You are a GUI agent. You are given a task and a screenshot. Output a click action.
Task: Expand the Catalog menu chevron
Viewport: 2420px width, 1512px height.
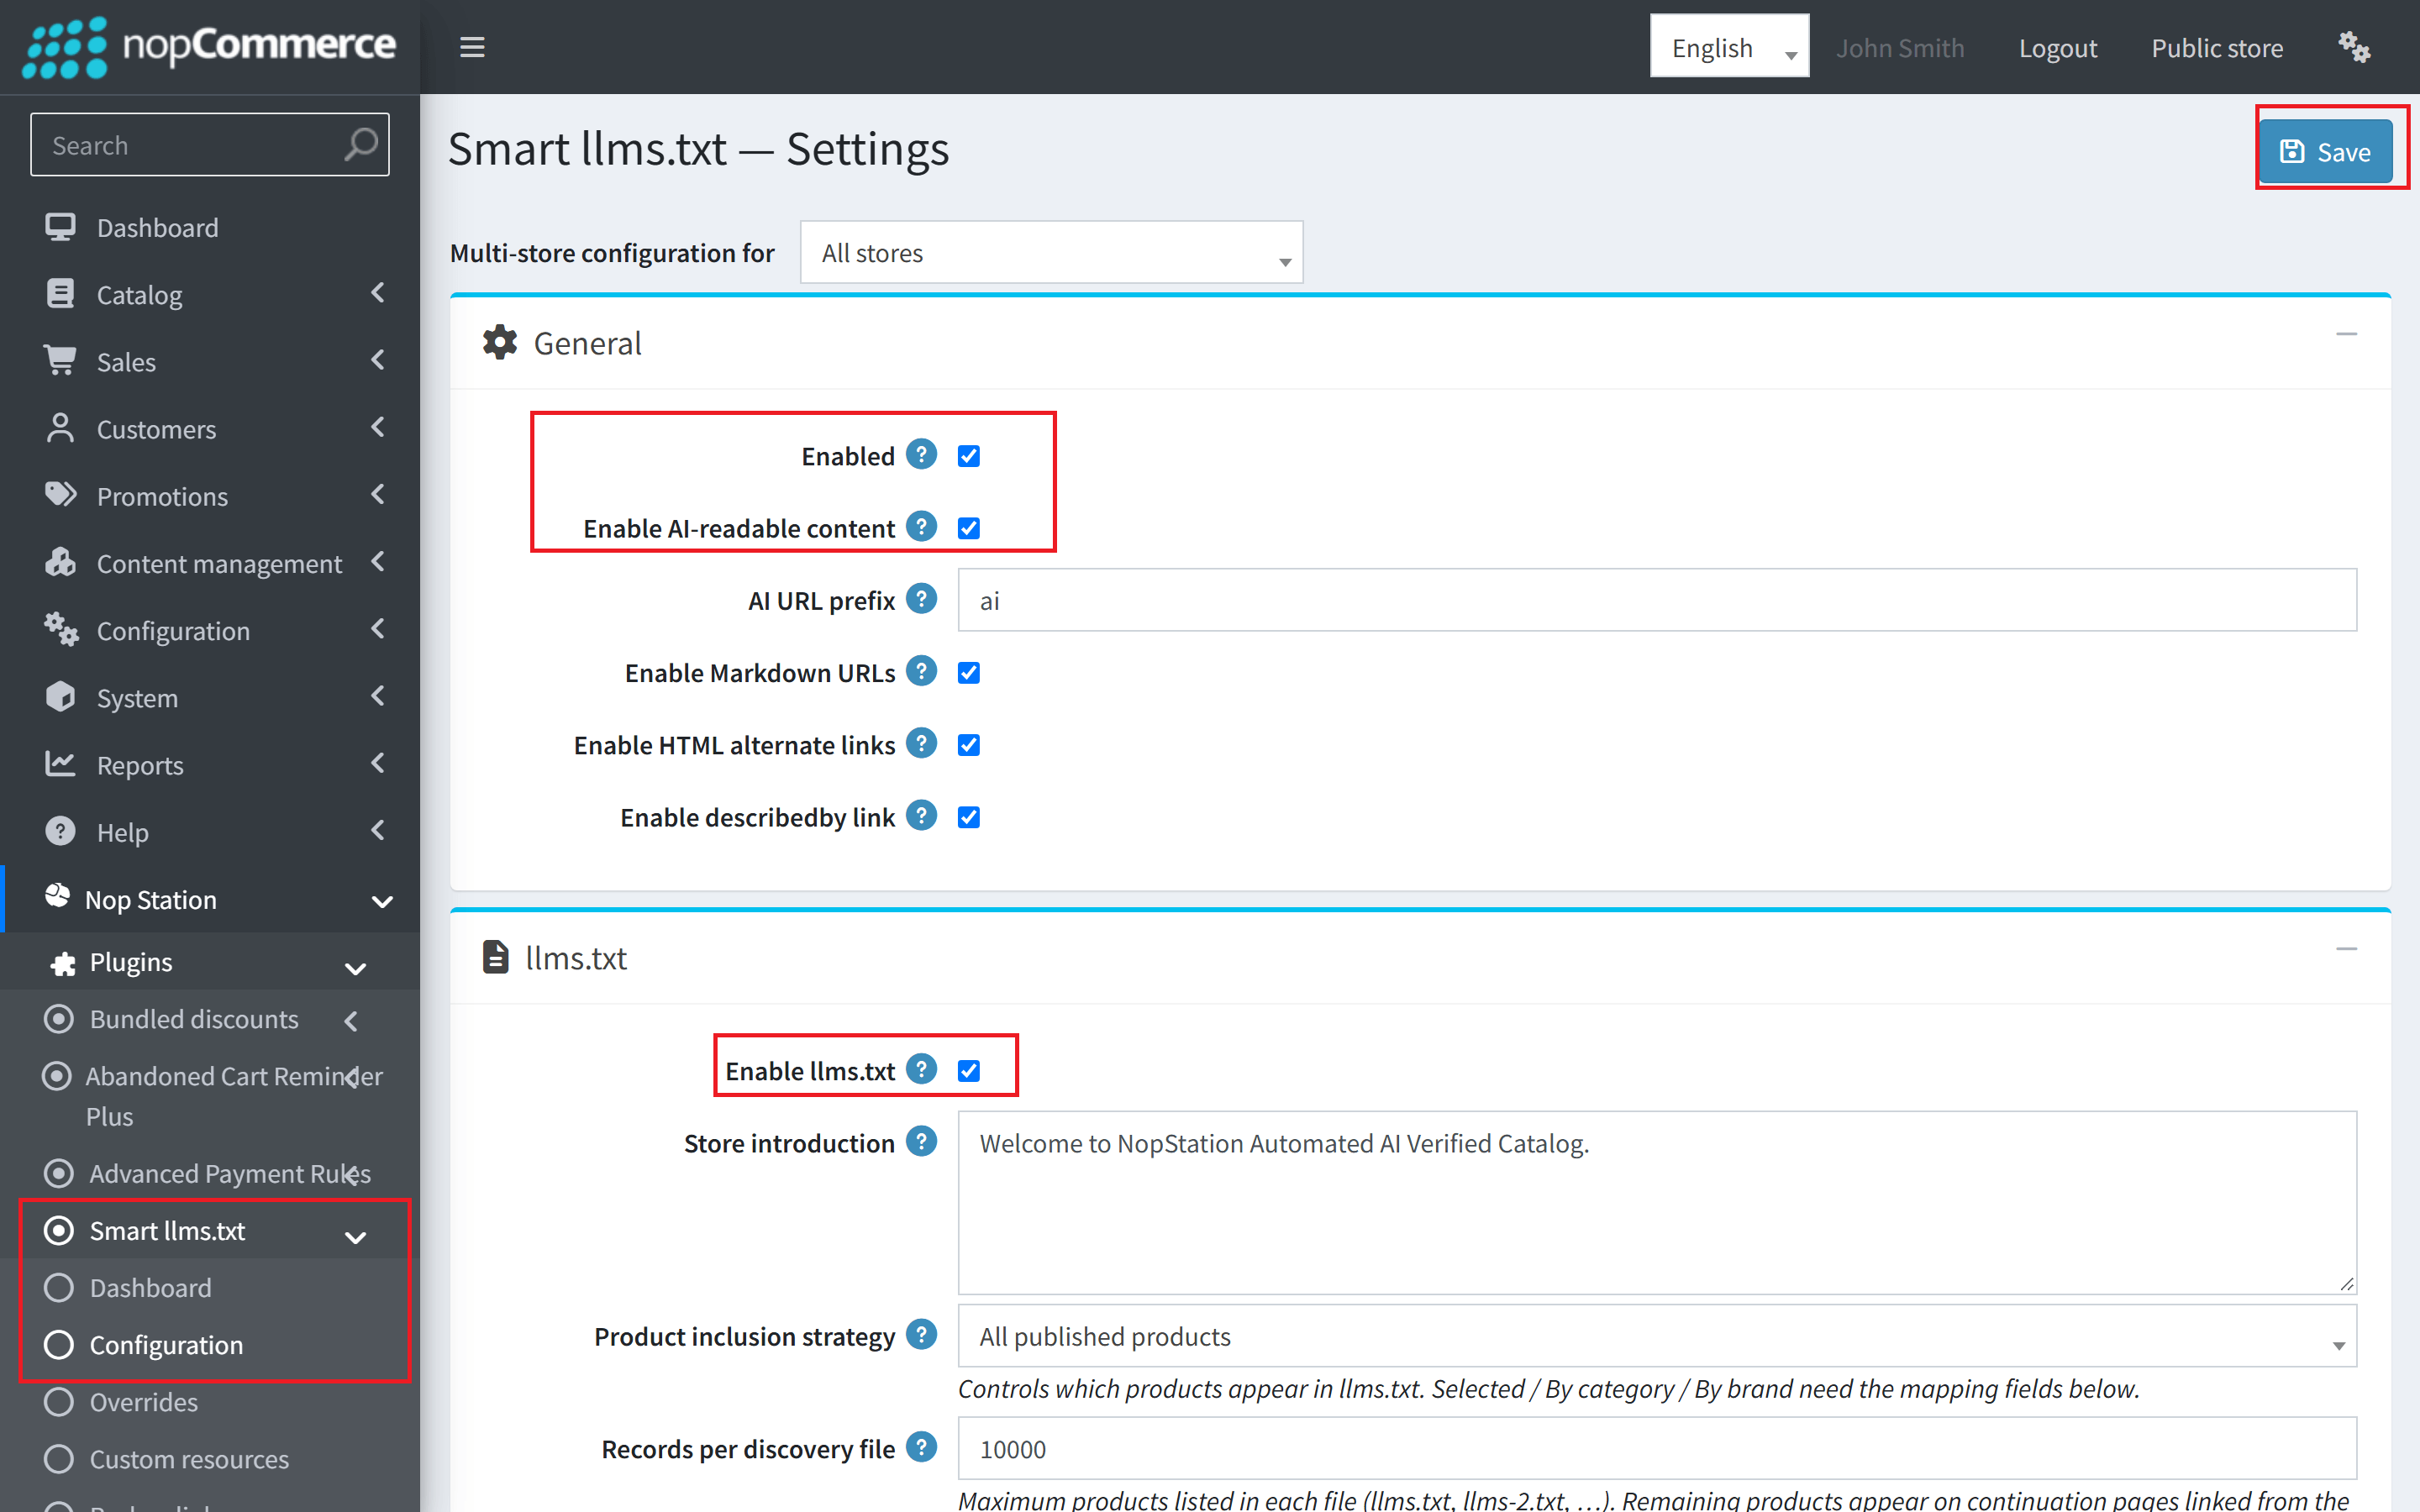coord(377,293)
